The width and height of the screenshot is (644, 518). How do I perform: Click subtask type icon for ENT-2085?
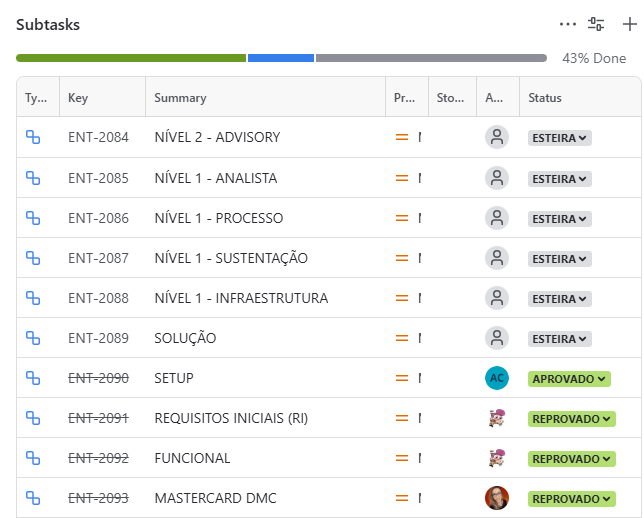[x=33, y=178]
